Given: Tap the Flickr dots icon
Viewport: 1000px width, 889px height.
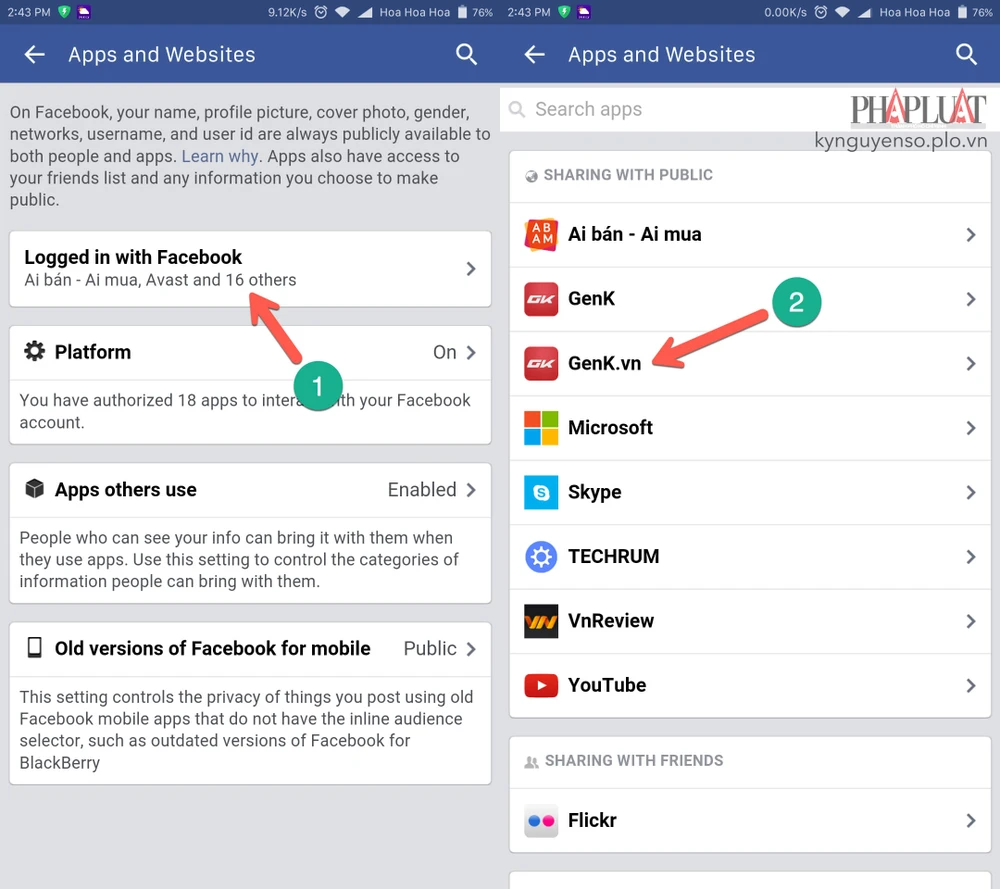Looking at the screenshot, I should [541, 821].
